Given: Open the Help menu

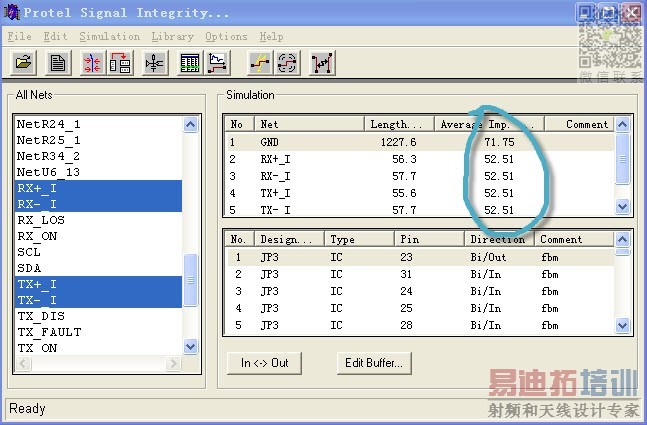Looking at the screenshot, I should pyautogui.click(x=271, y=37).
